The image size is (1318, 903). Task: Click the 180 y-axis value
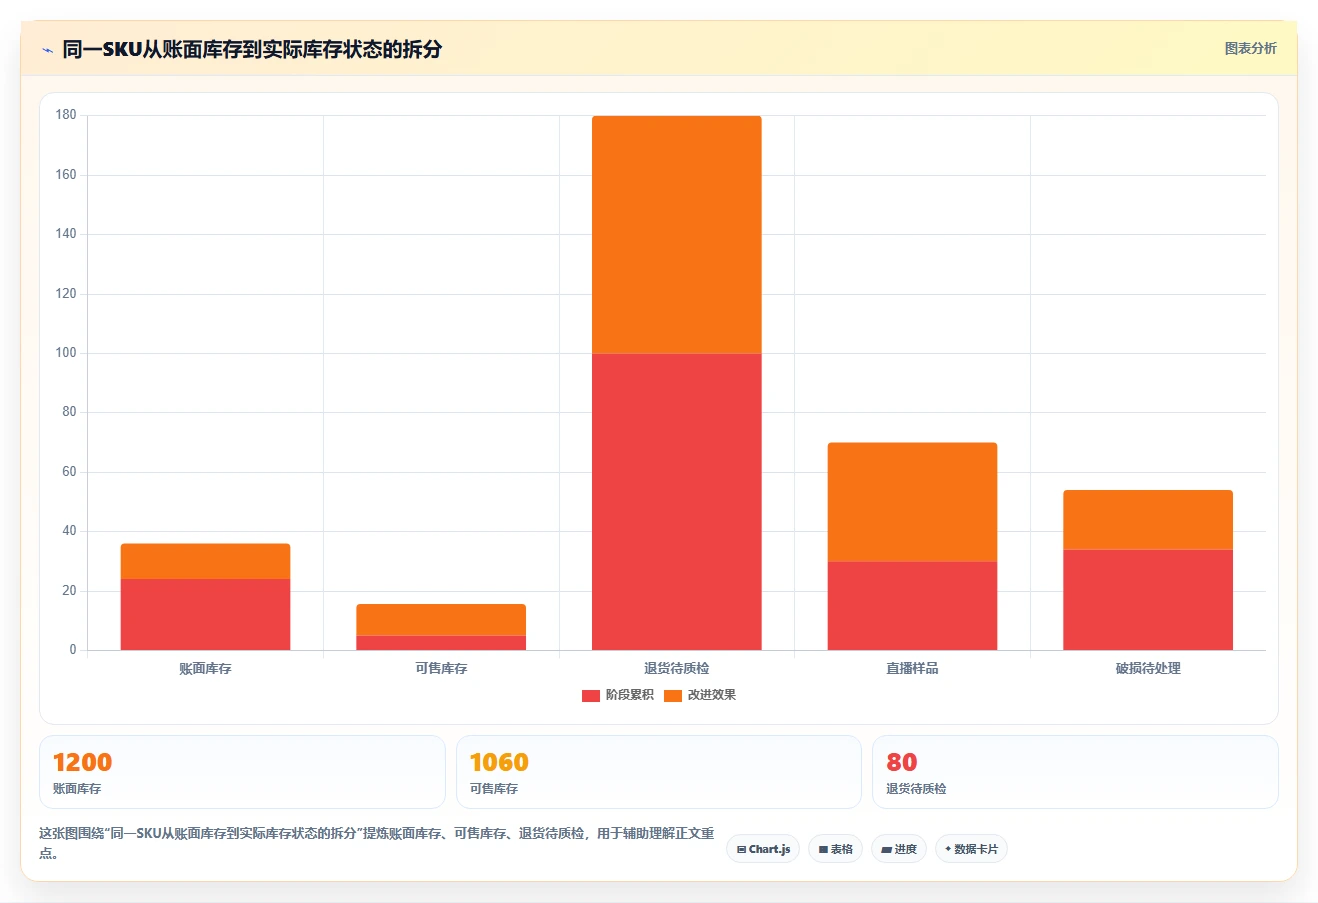pyautogui.click(x=66, y=115)
